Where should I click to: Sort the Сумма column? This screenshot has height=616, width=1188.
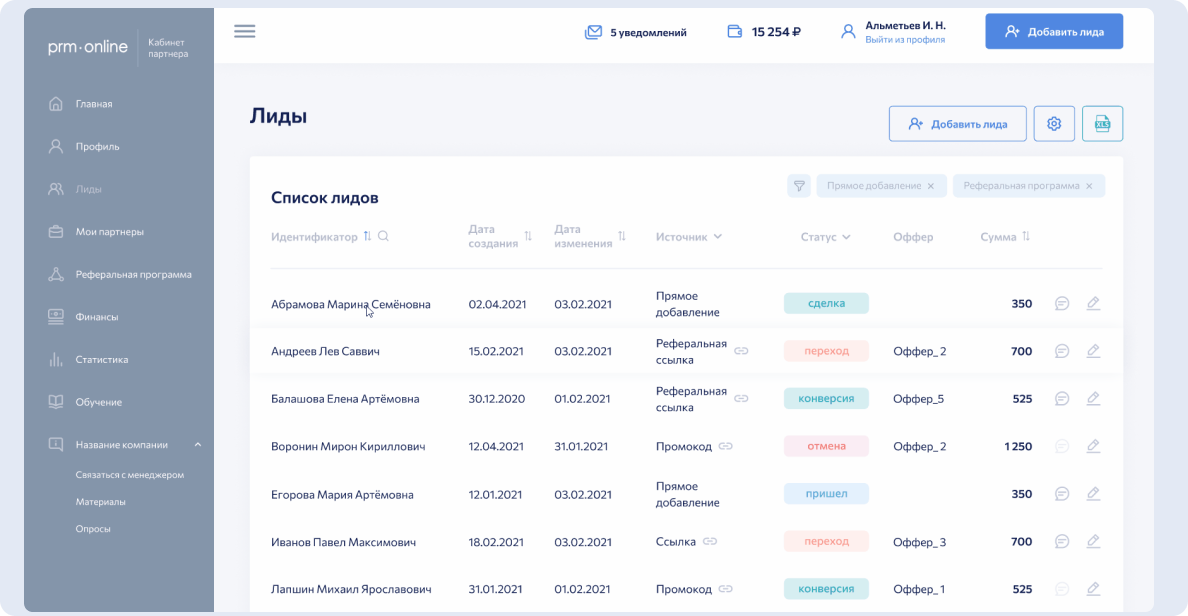point(1025,237)
